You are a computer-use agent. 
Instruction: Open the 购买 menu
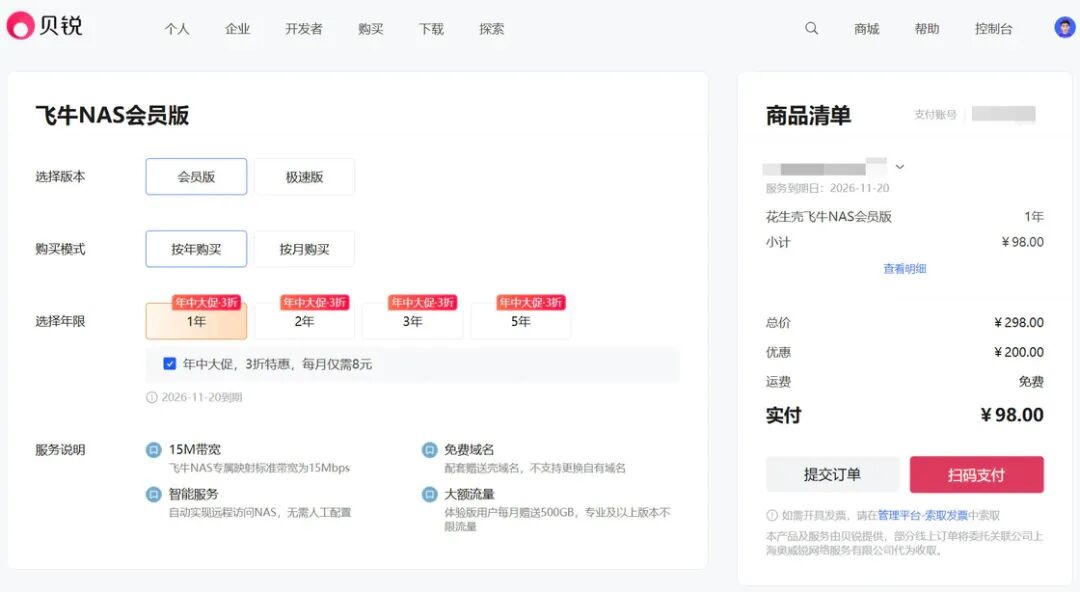click(x=371, y=29)
